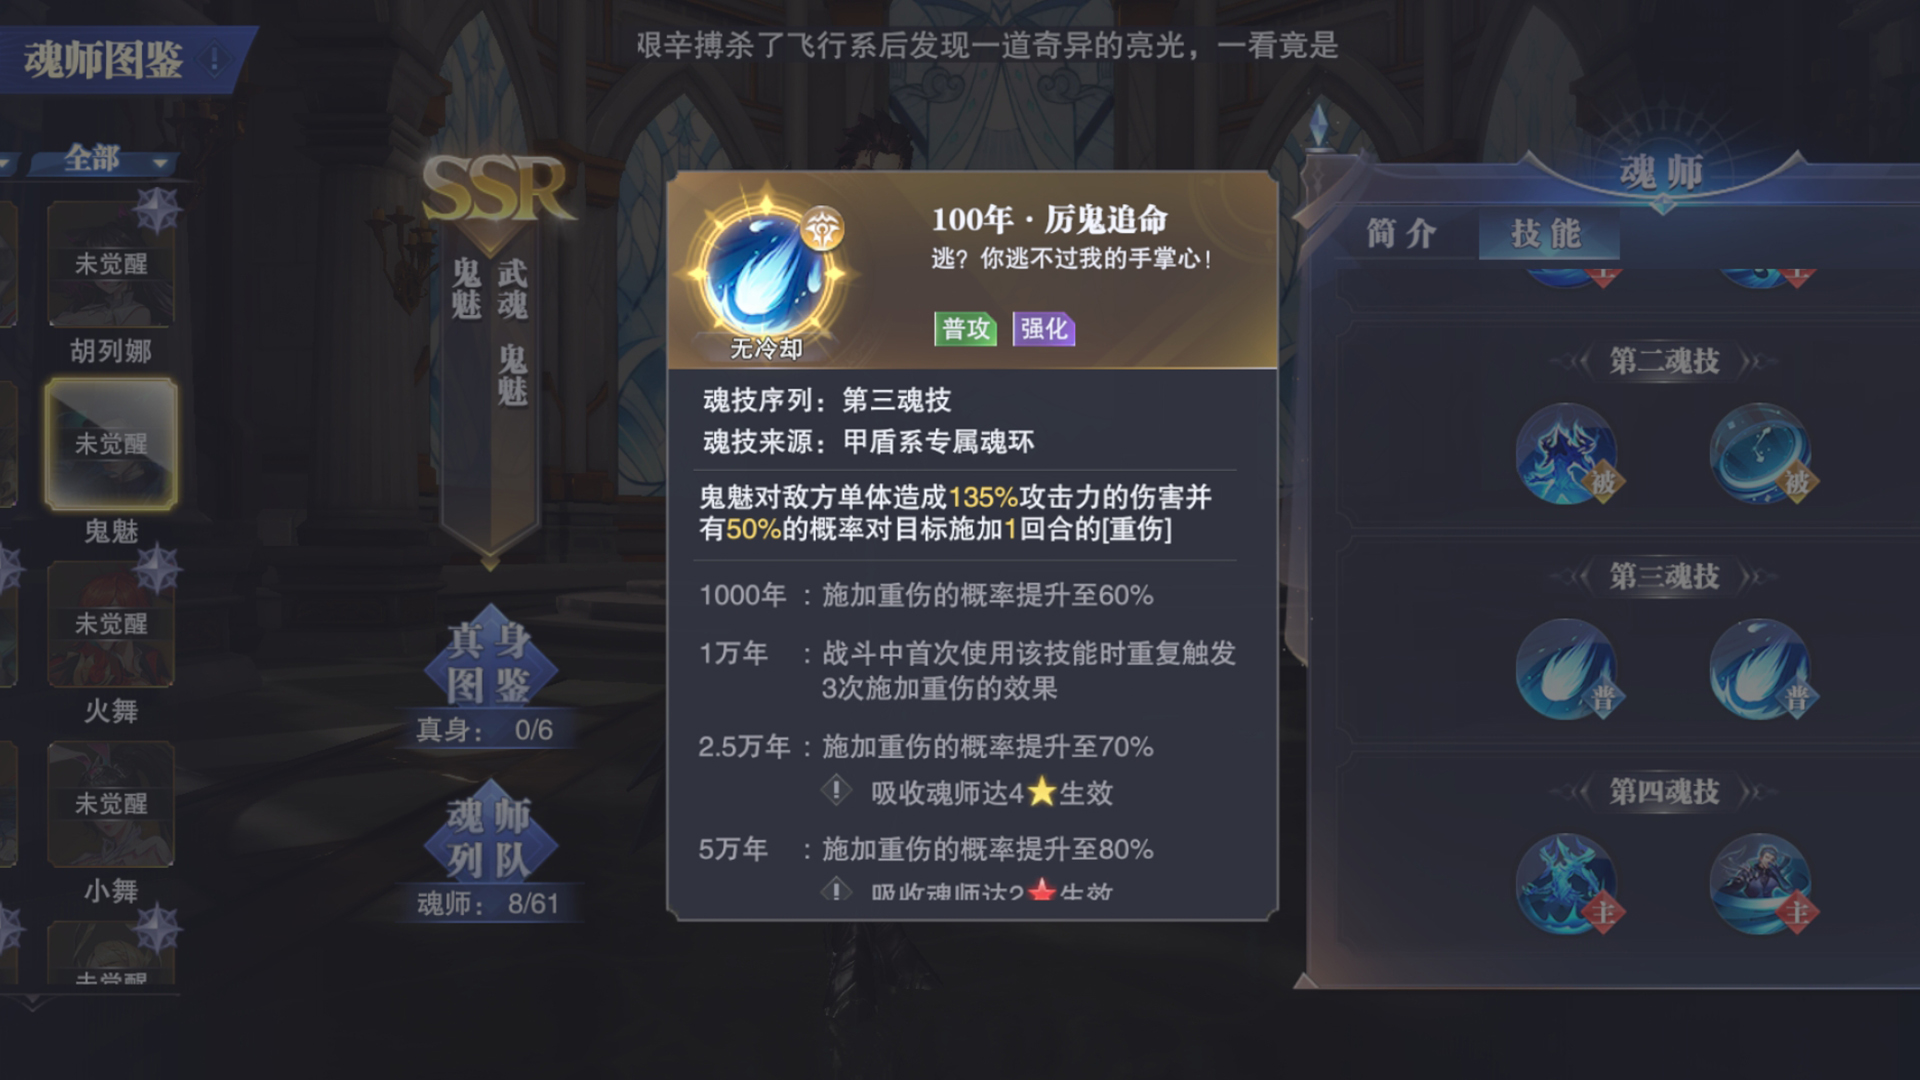The image size is (1920, 1080).
Task: Click the 普攻 green tag
Action: (x=965, y=328)
